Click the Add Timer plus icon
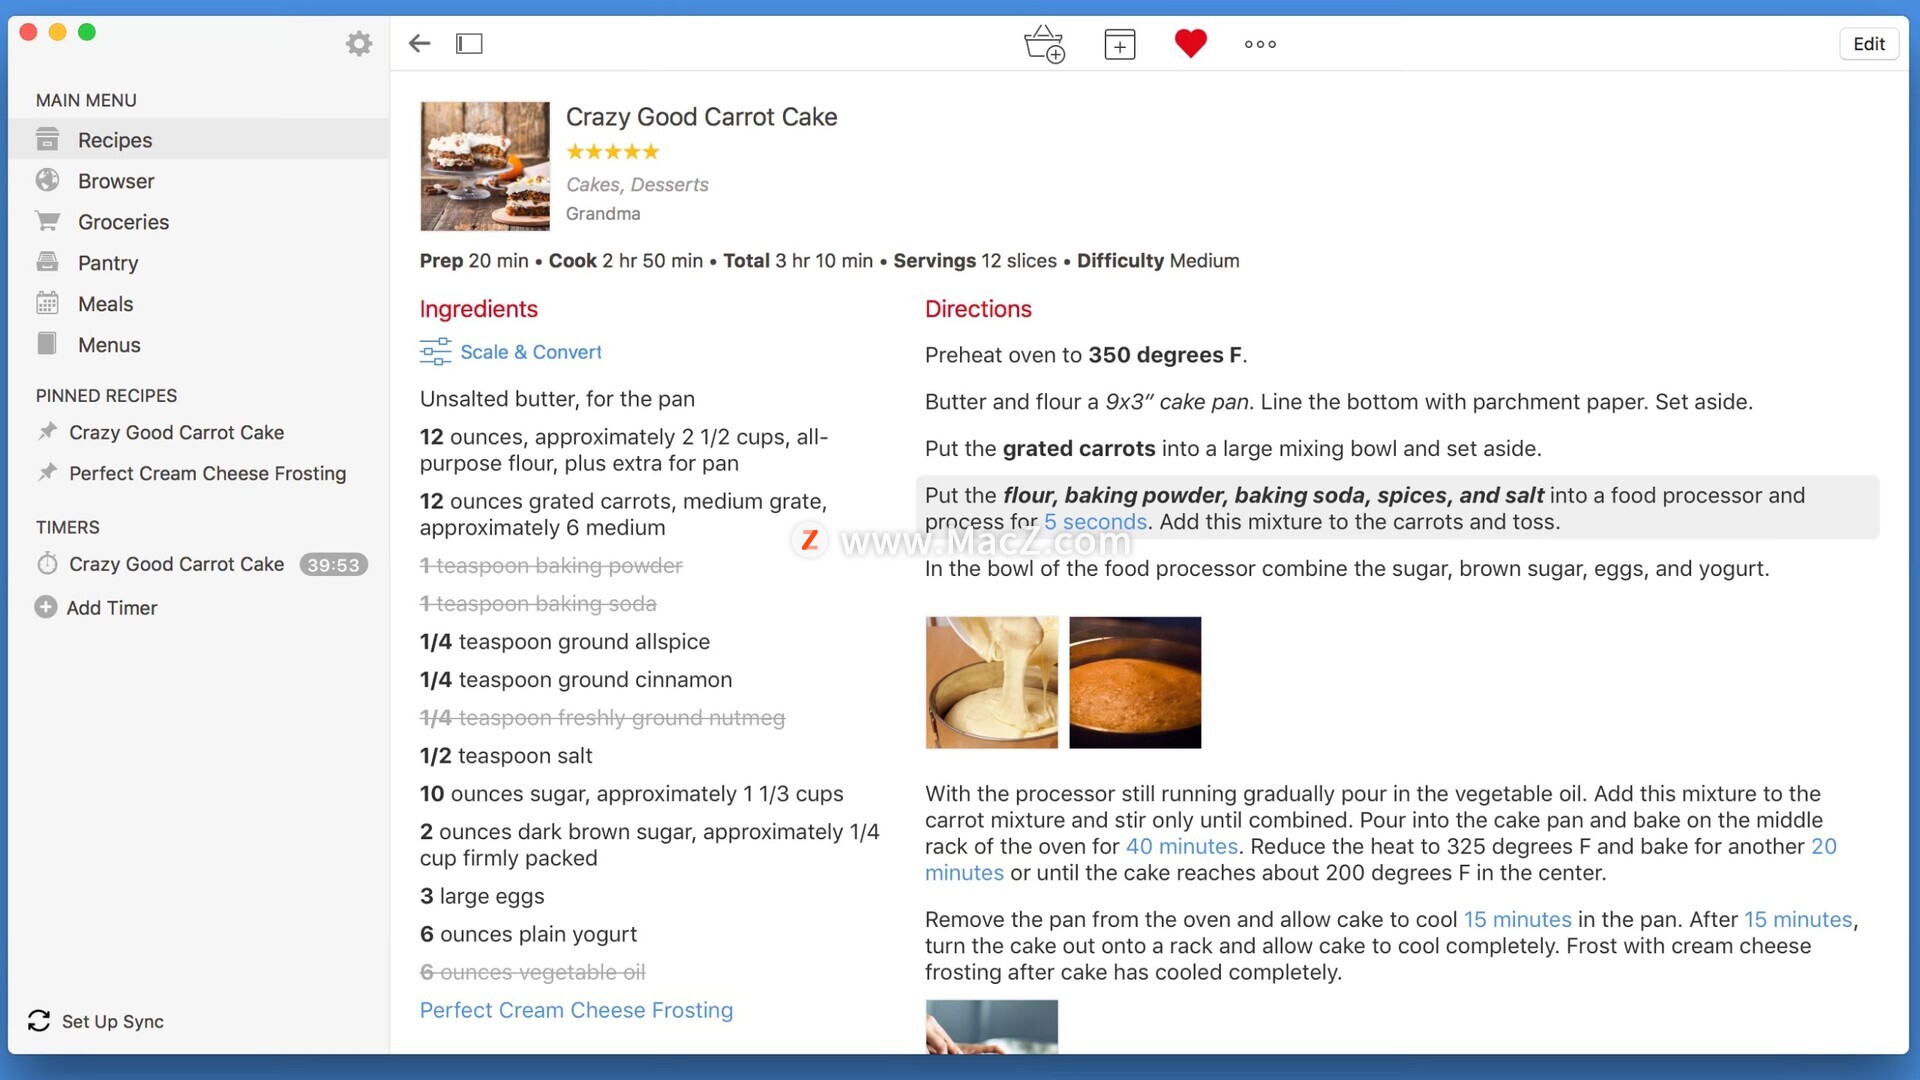1920x1080 pixels. tap(46, 607)
